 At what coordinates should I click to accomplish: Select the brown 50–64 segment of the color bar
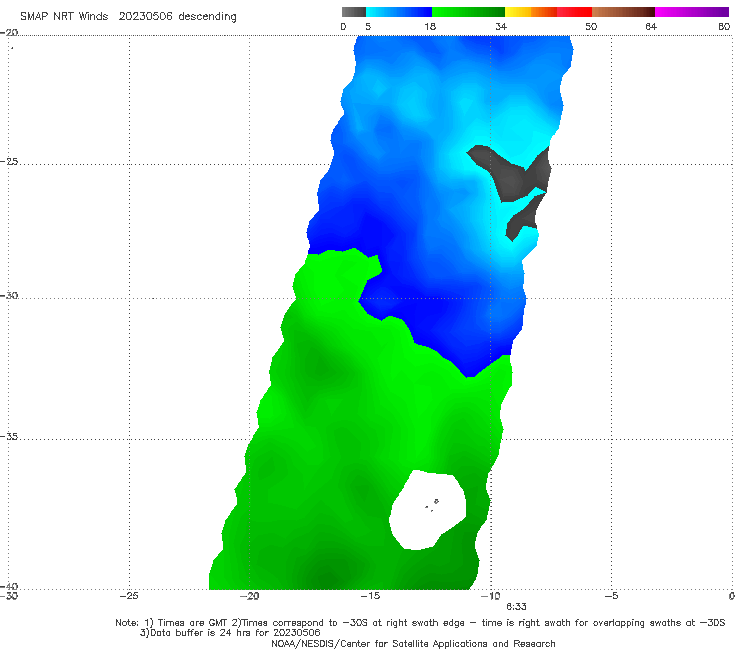point(623,12)
